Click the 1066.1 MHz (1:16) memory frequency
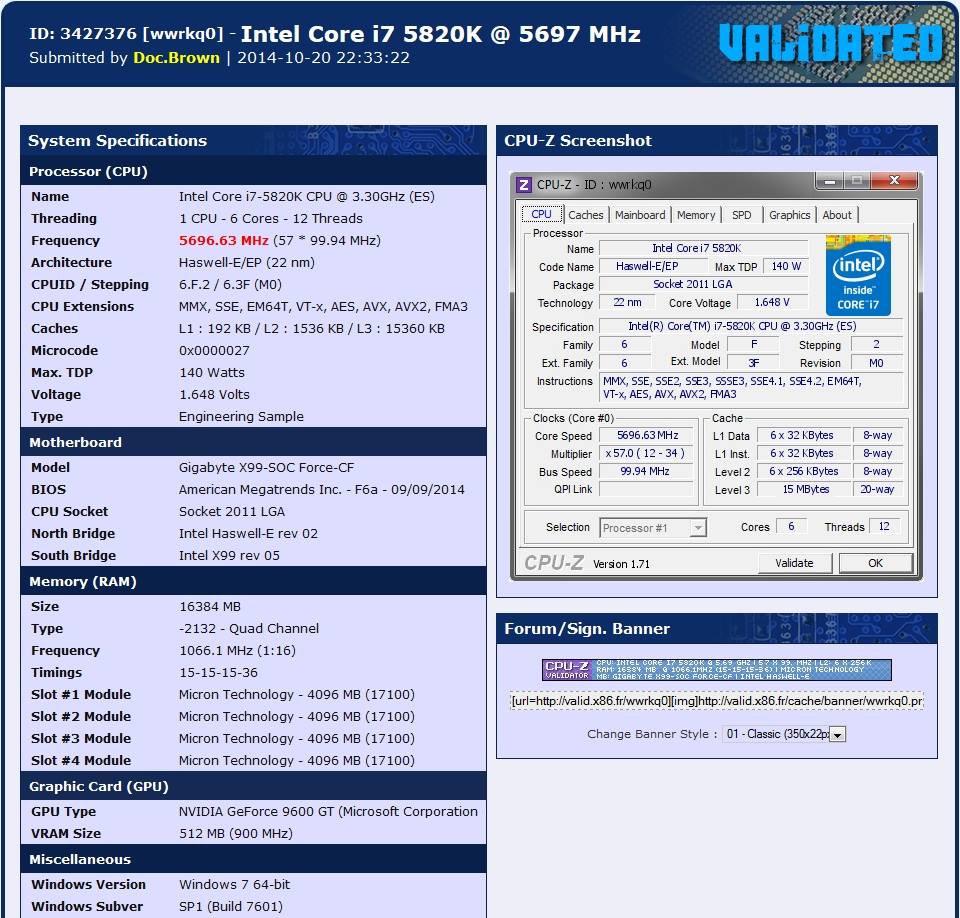 click(238, 651)
